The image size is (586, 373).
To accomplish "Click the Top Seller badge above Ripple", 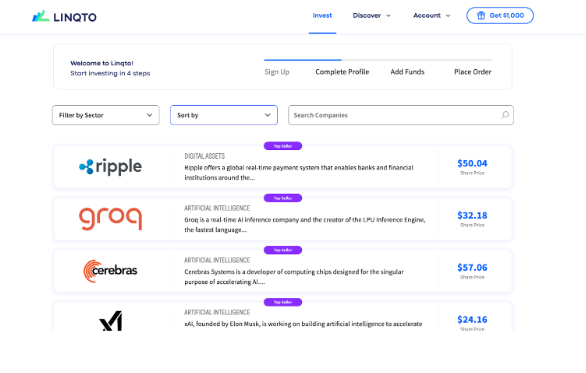I will coord(283,146).
